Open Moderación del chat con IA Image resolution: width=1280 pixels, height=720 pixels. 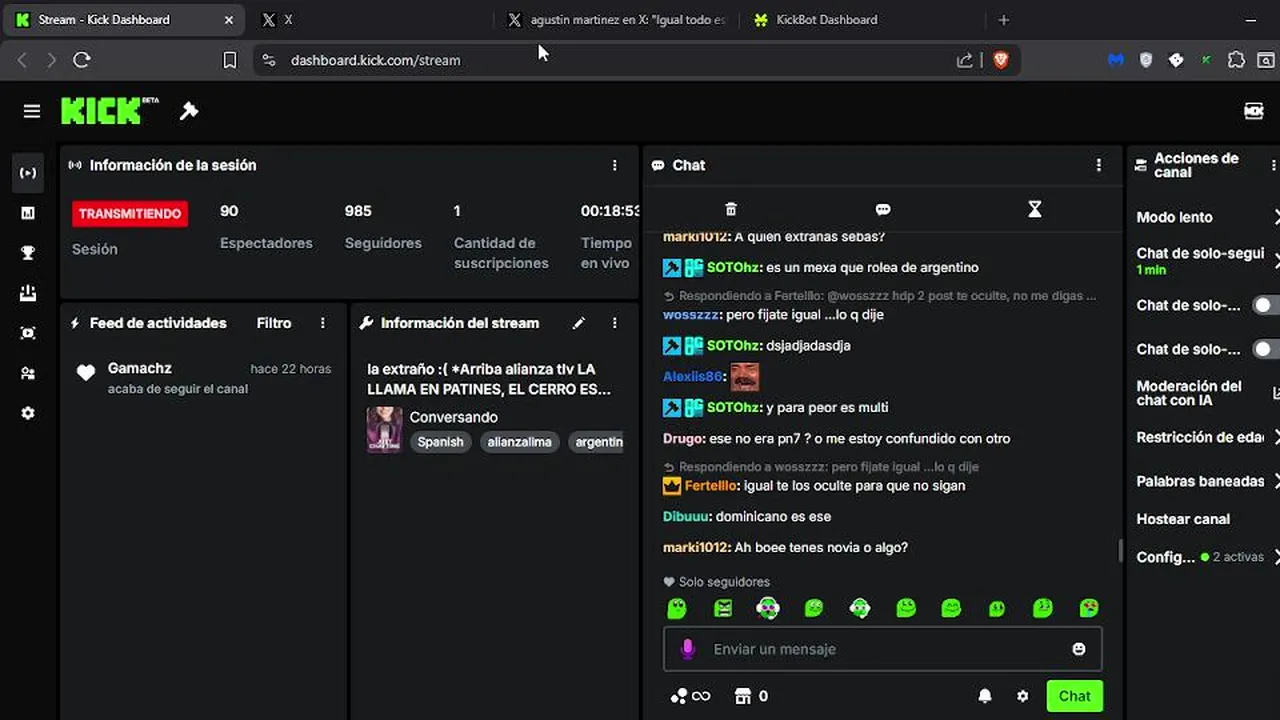click(1208, 393)
